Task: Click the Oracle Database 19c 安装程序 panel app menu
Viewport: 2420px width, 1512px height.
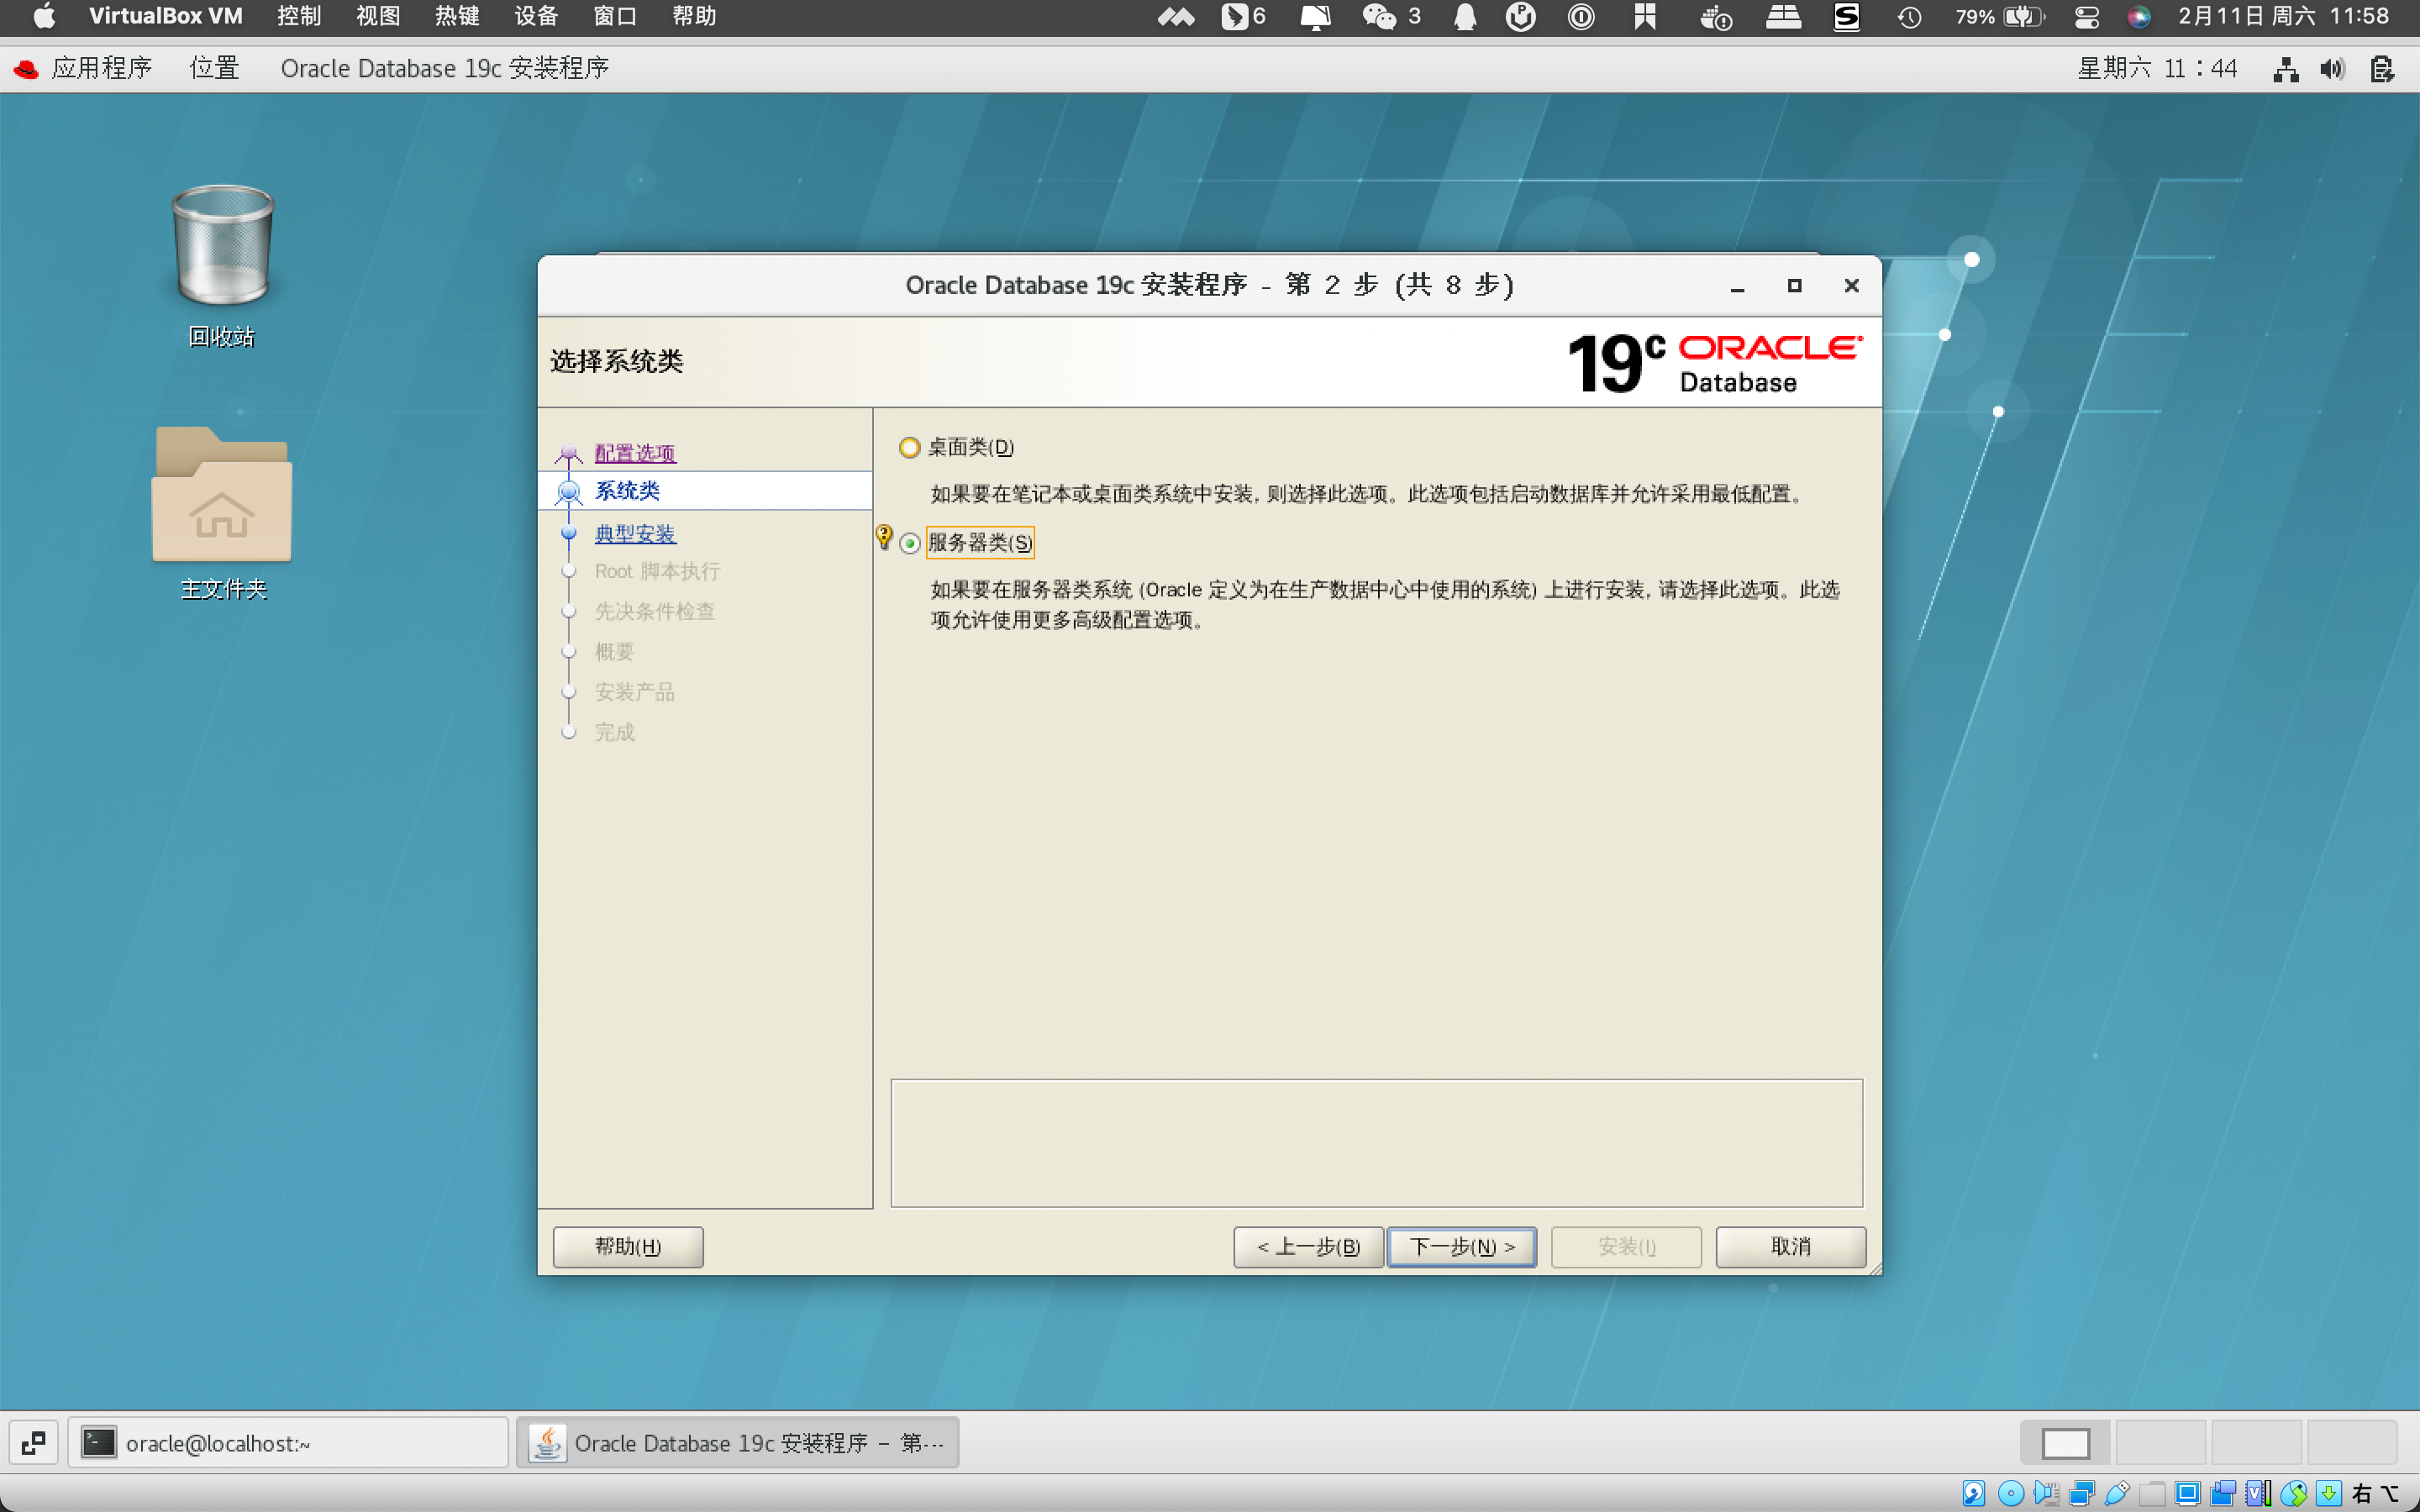Action: 444,68
